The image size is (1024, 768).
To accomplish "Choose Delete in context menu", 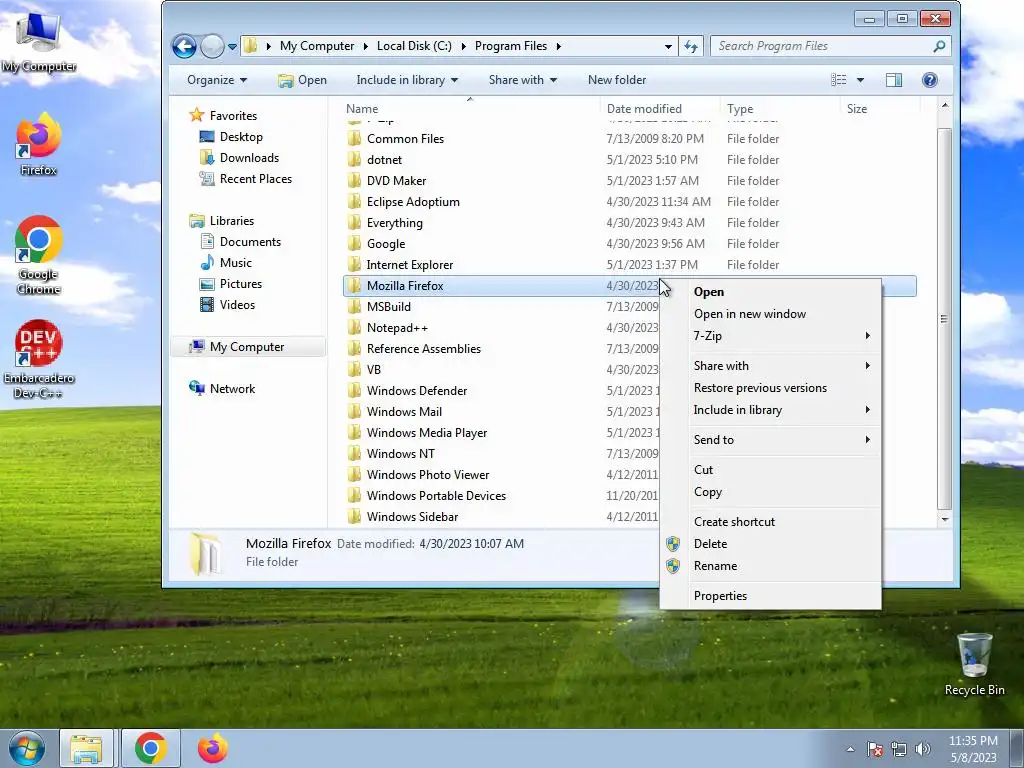I will point(771,543).
